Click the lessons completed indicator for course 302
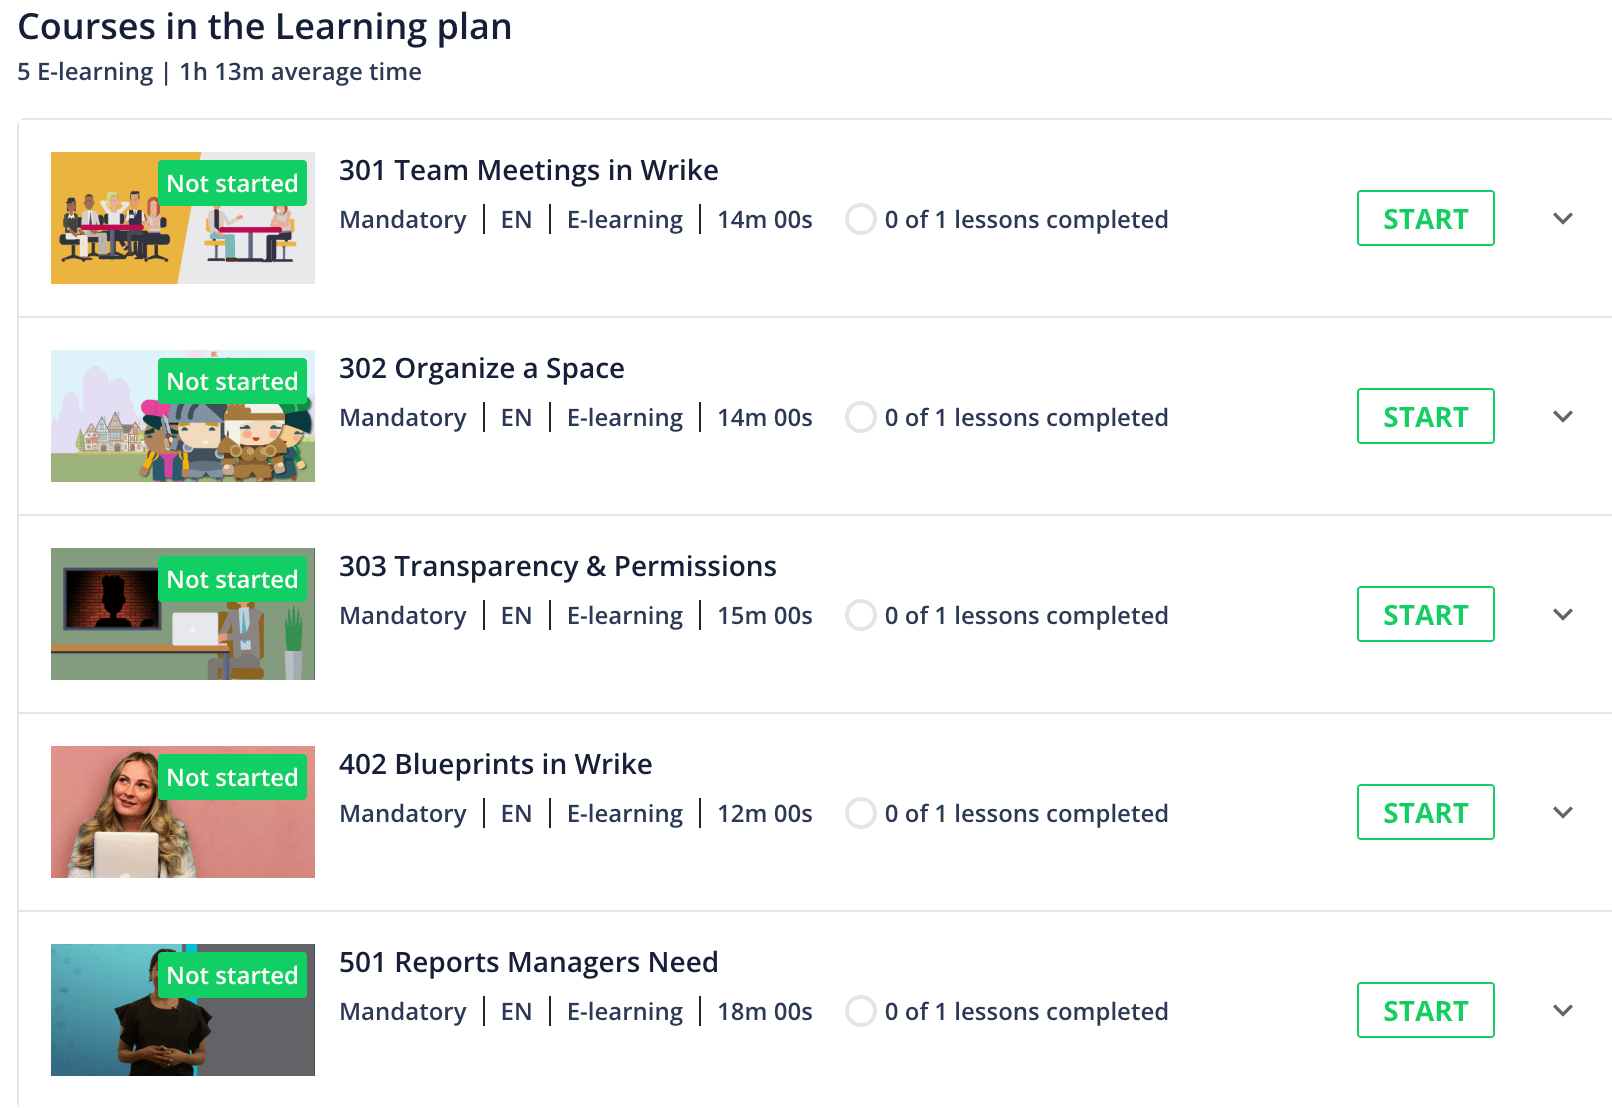 (860, 417)
